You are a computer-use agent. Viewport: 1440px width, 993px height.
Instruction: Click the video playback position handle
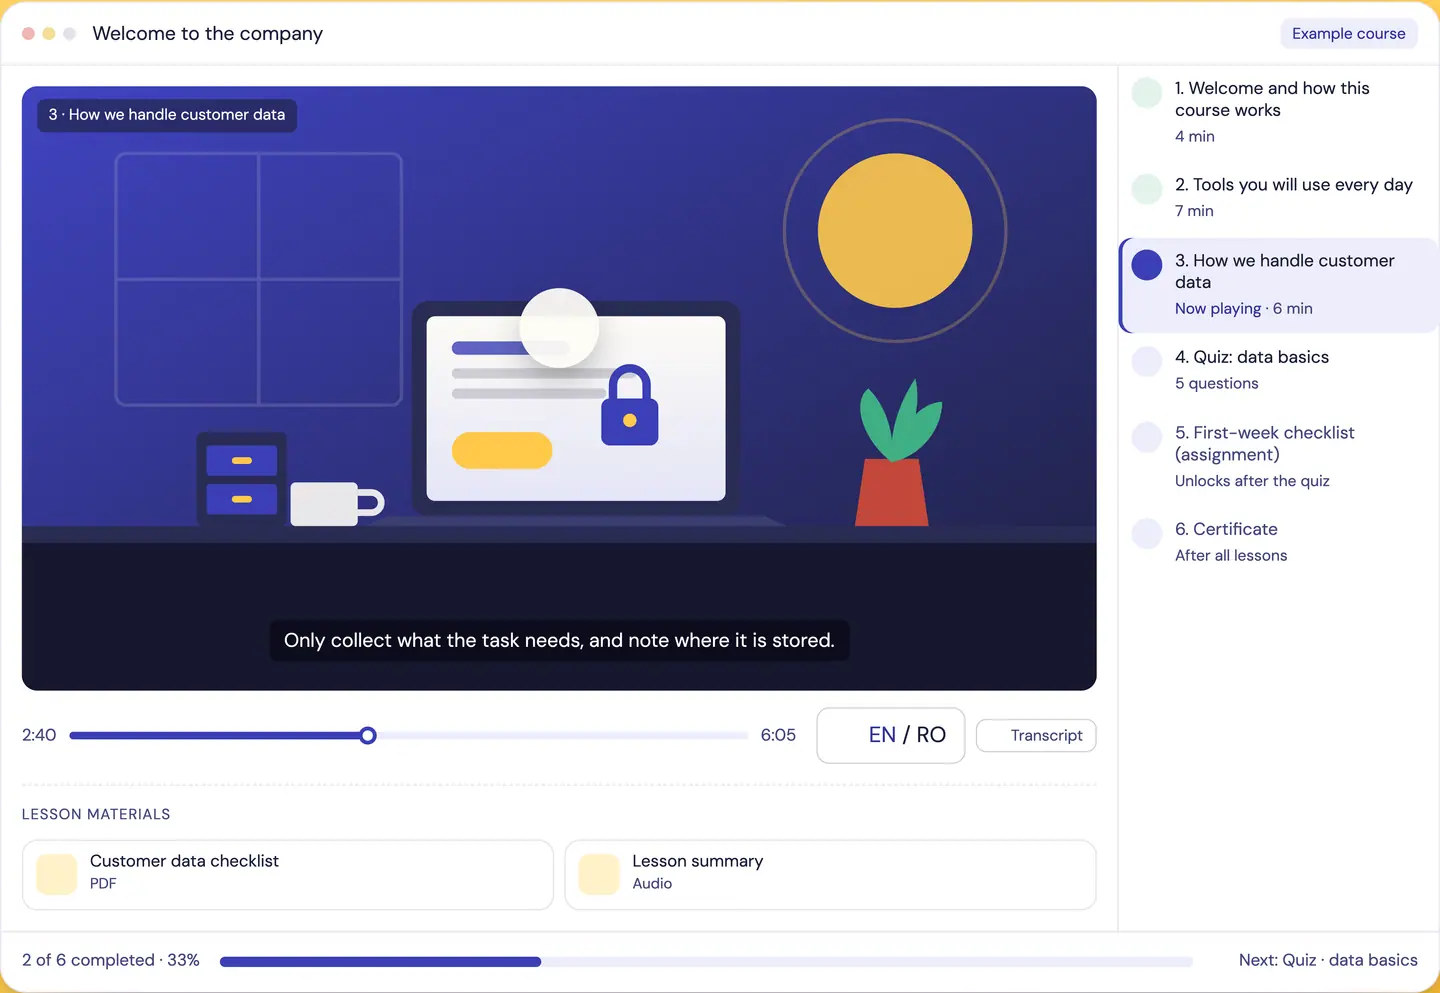(x=368, y=736)
